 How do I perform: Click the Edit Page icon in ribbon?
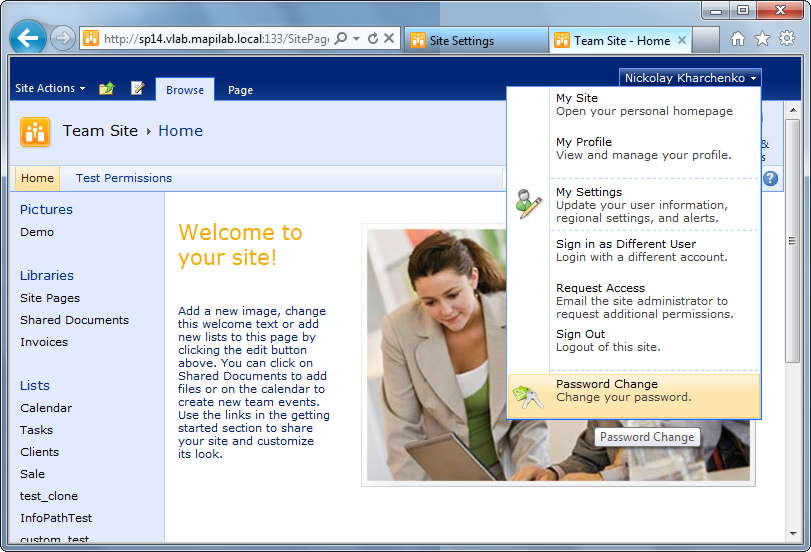click(x=138, y=89)
